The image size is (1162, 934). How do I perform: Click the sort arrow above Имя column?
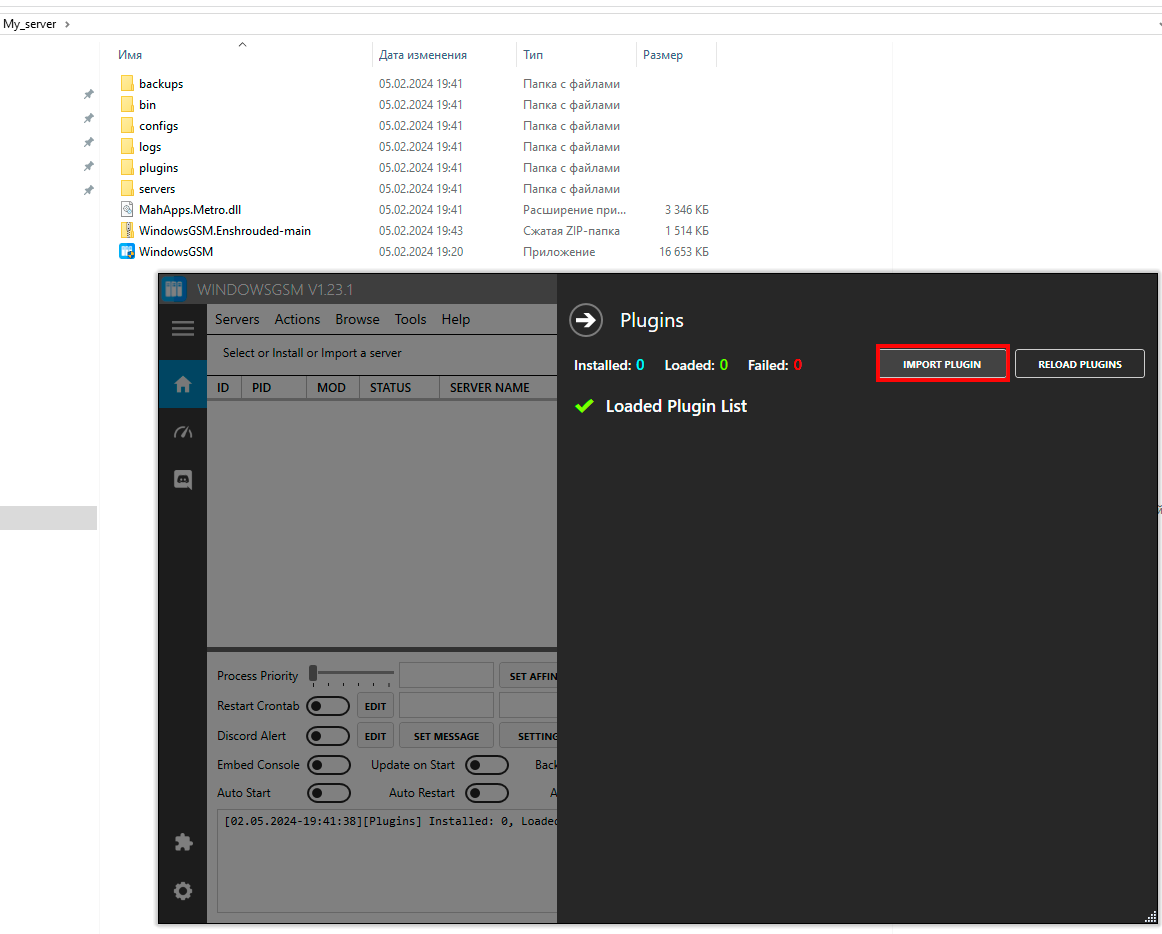click(x=242, y=44)
